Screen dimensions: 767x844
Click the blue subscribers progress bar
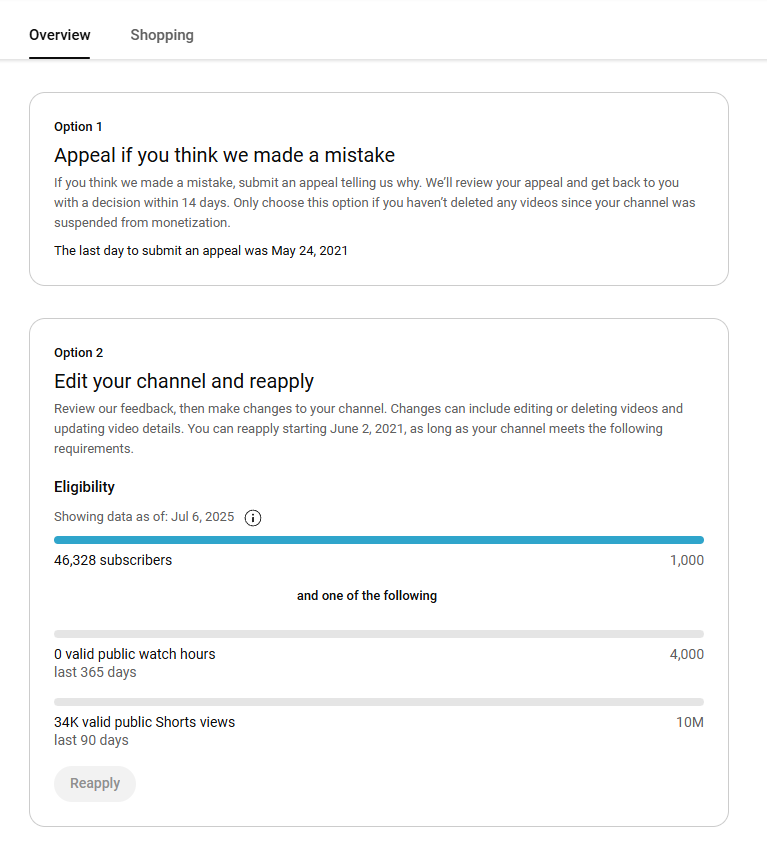[x=378, y=540]
